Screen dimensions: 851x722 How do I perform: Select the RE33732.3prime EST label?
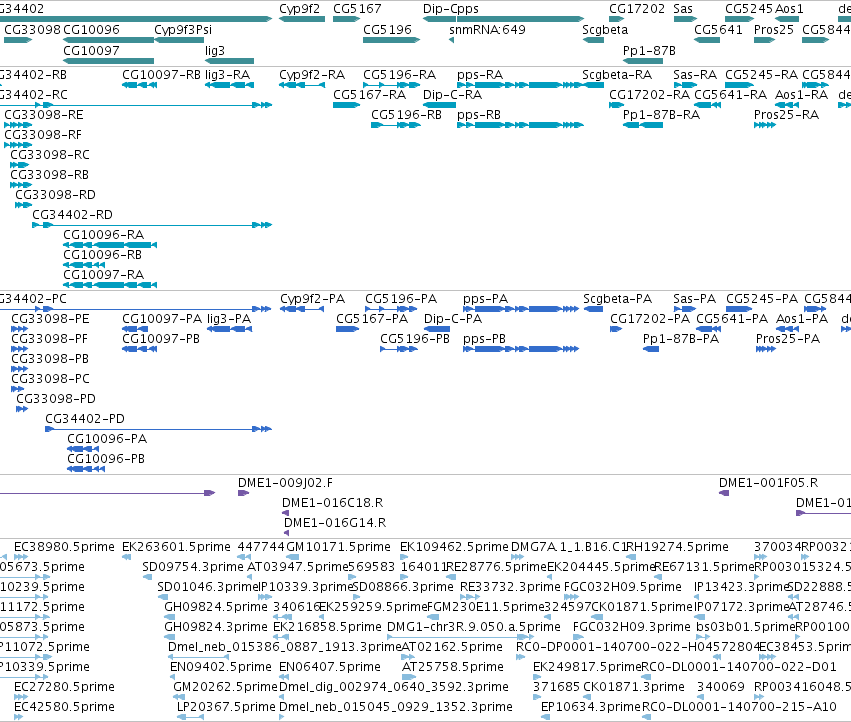coord(510,587)
